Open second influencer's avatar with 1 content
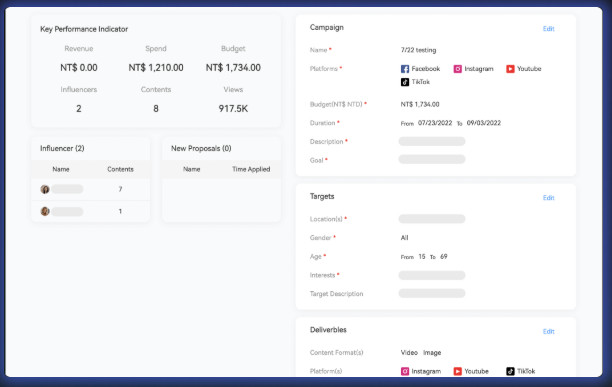The width and height of the screenshot is (612, 387). pos(45,211)
